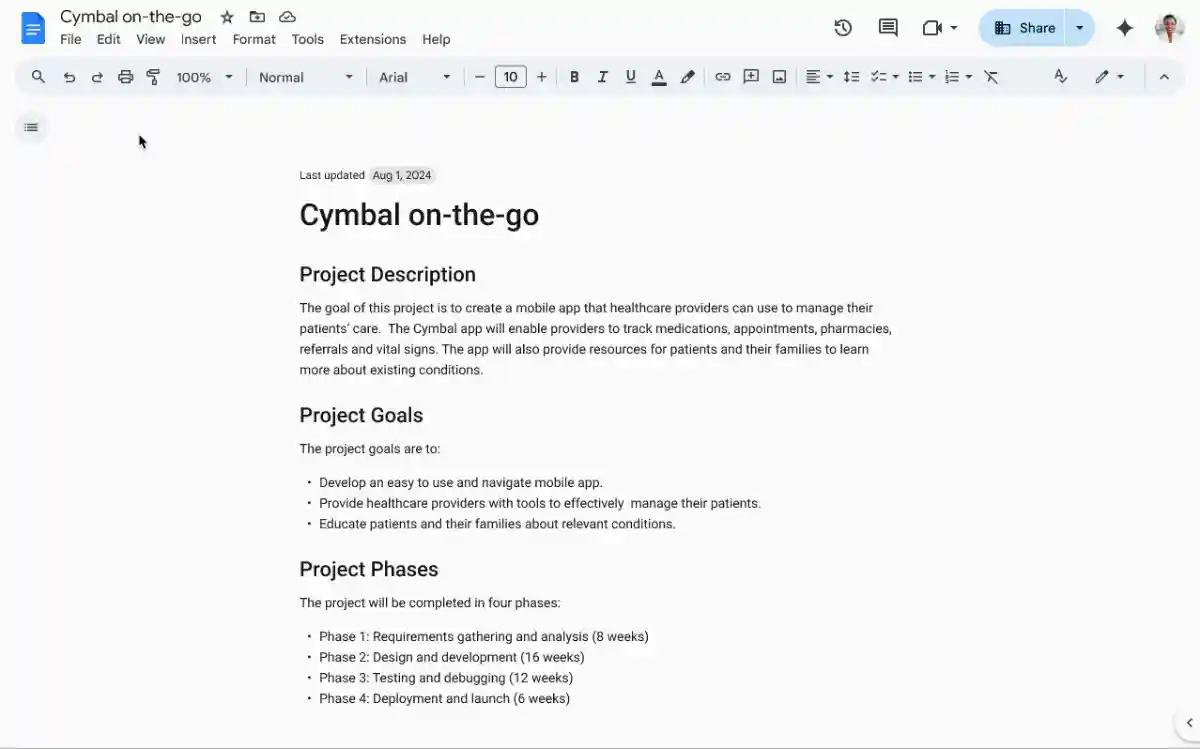Insert link using the chain icon

(x=722, y=77)
